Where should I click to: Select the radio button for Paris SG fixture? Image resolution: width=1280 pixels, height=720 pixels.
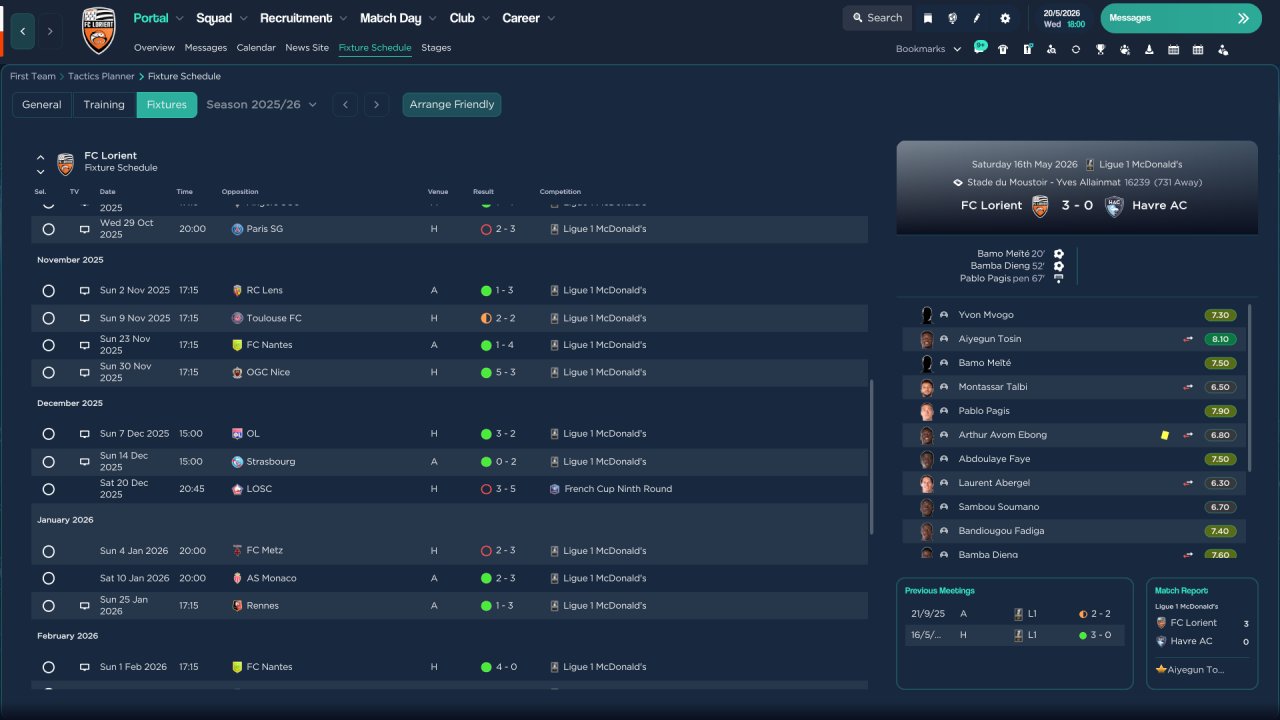pyautogui.click(x=48, y=229)
